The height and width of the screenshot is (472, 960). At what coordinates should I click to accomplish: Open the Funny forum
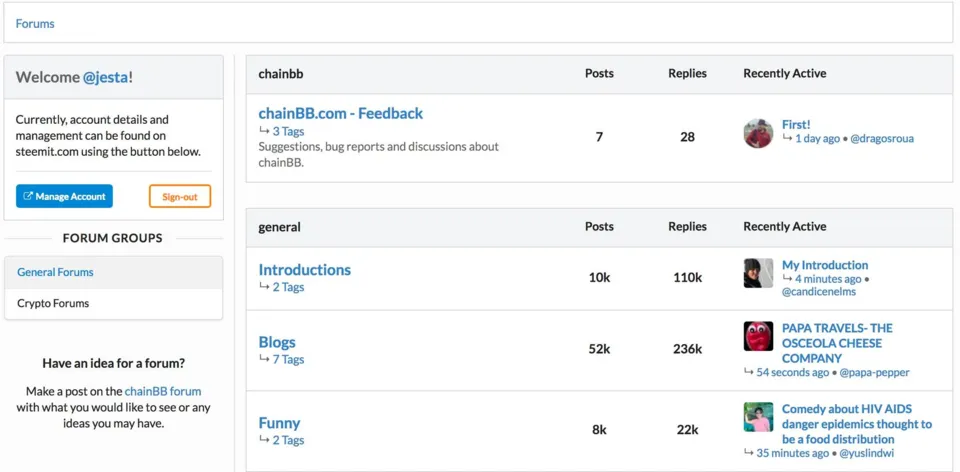279,423
